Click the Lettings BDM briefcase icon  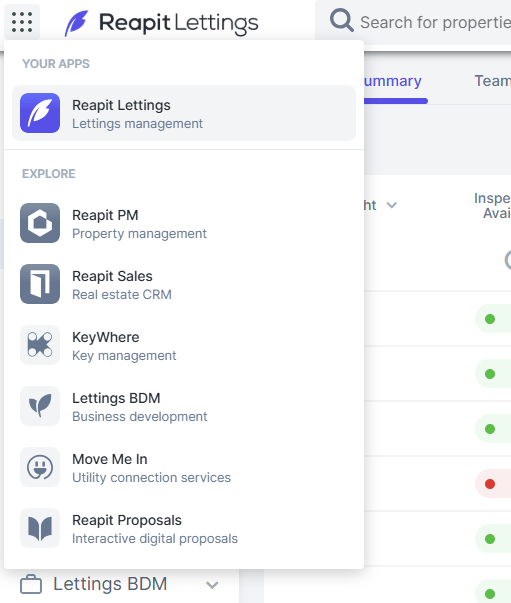tap(31, 585)
